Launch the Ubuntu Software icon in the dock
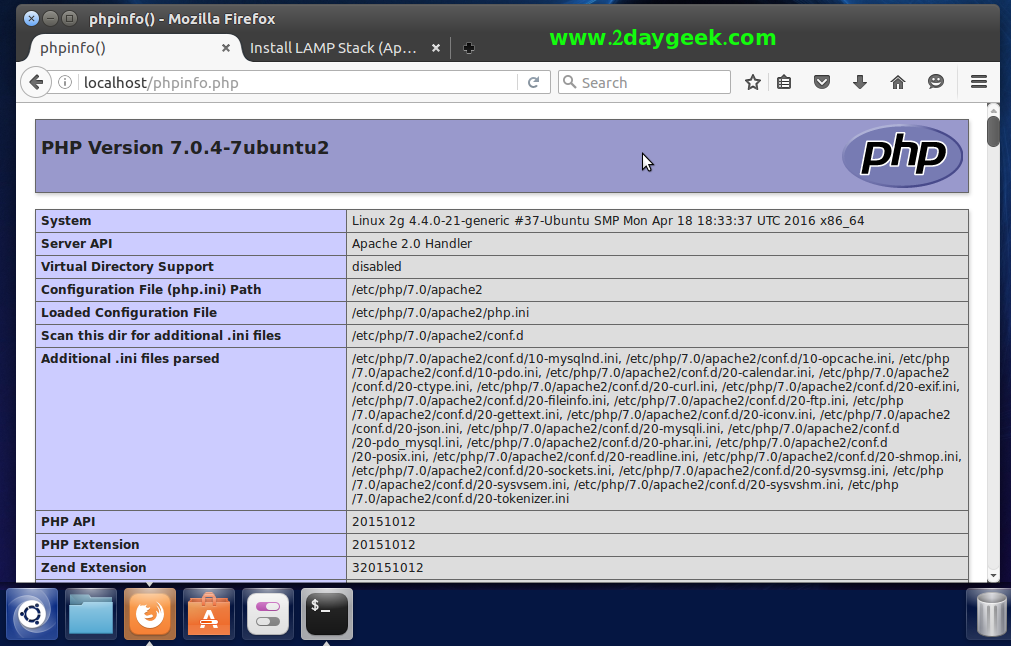The height and width of the screenshot is (646, 1011). pos(209,614)
